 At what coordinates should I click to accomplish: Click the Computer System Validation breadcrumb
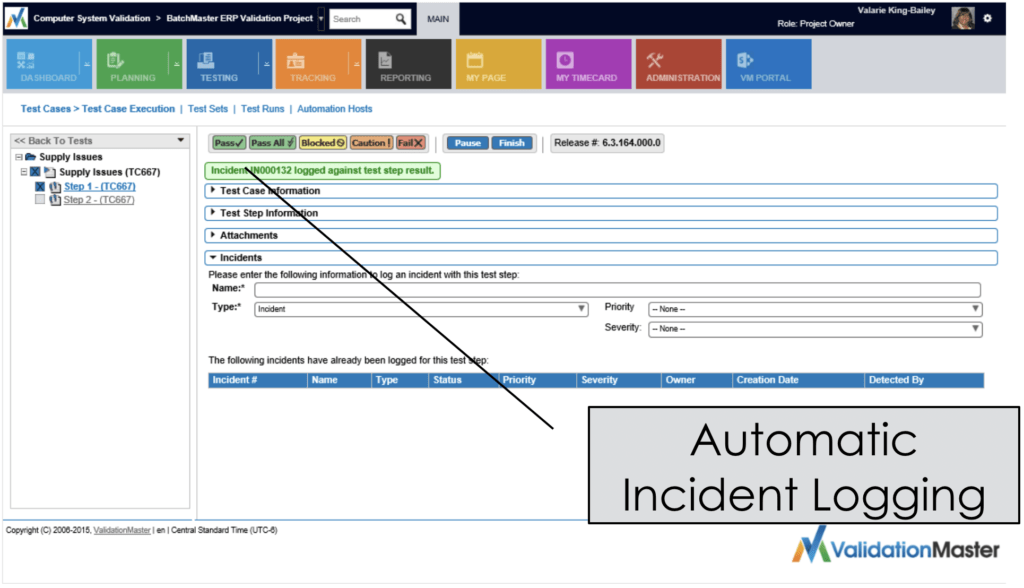pyautogui.click(x=92, y=18)
